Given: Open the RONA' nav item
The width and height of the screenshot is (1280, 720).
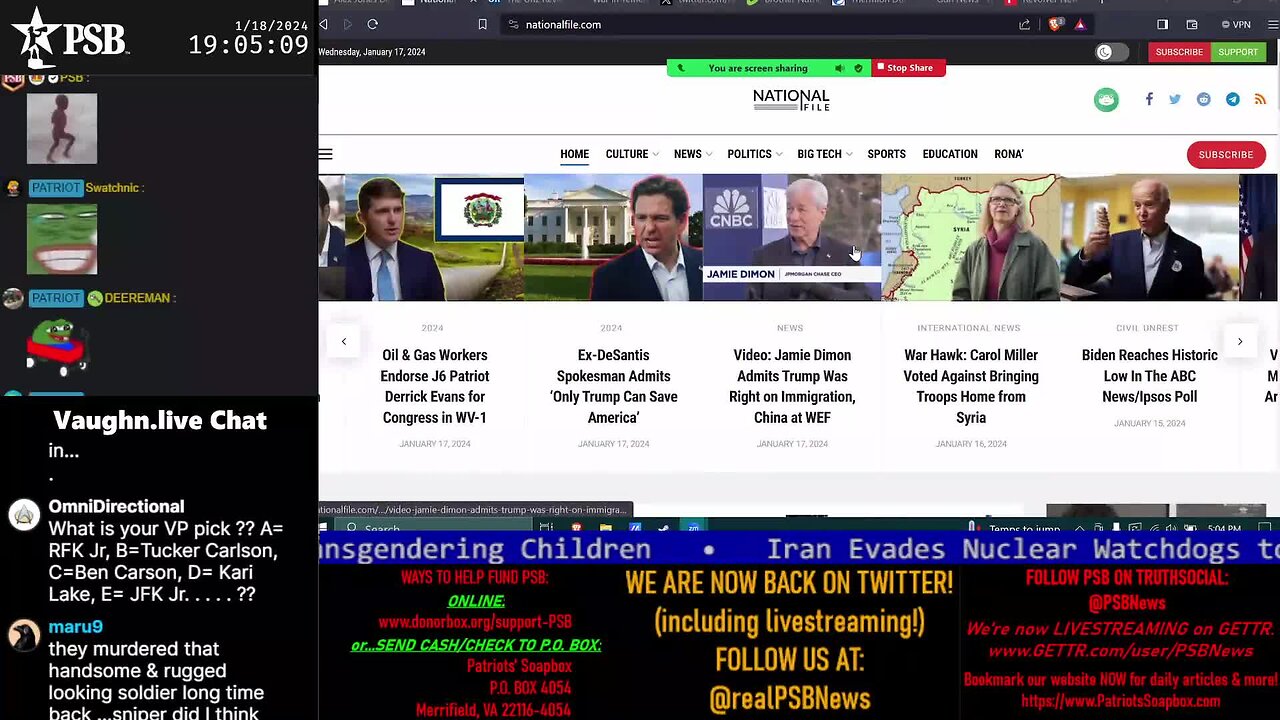Looking at the screenshot, I should click(1008, 154).
